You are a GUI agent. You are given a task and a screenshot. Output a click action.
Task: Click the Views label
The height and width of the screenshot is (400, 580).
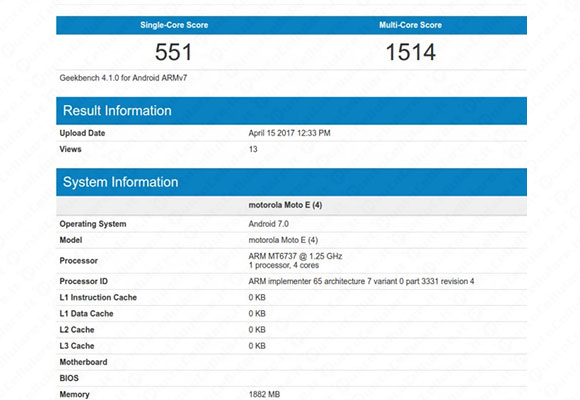70,149
